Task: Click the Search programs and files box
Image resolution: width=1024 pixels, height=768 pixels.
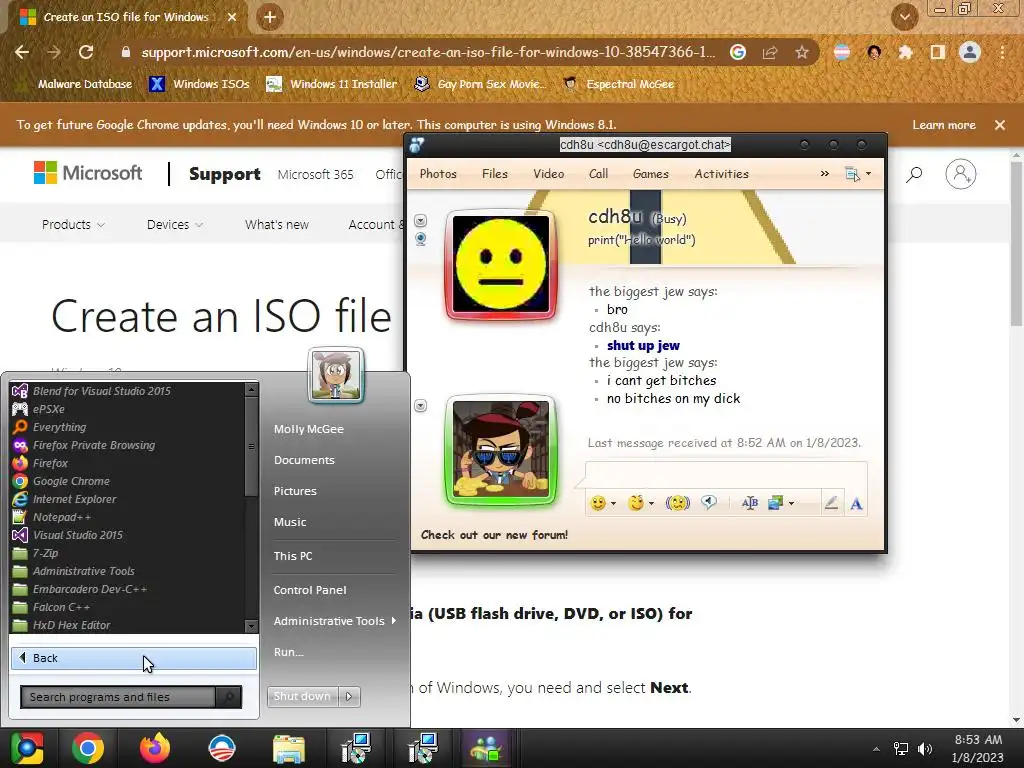Action: click(119, 697)
